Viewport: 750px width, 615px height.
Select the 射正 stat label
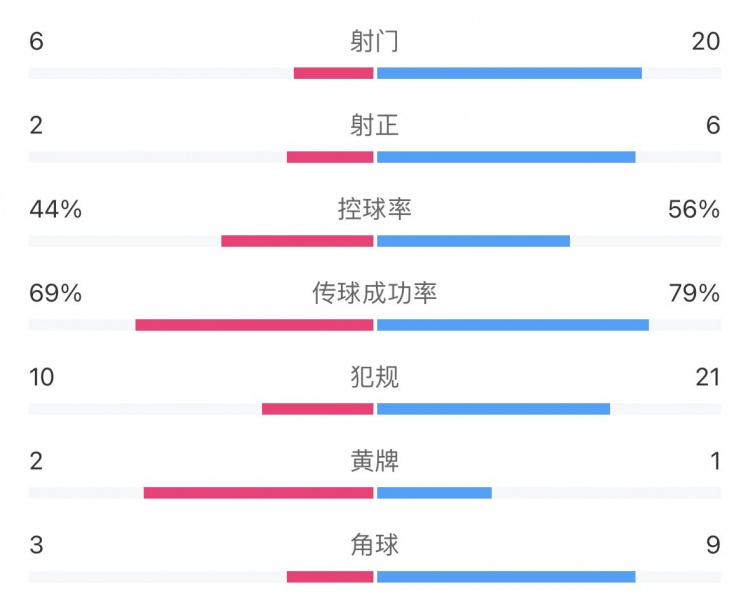(x=375, y=125)
